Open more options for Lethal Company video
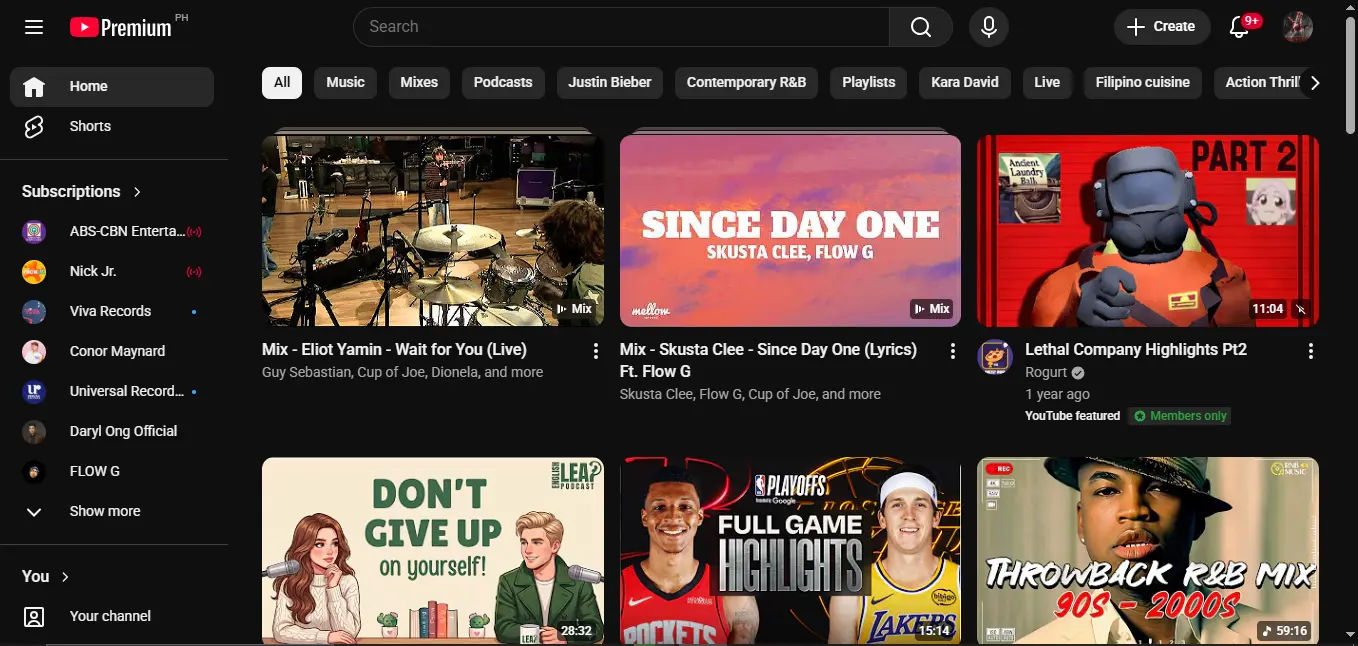Image resolution: width=1358 pixels, height=646 pixels. pos(1310,351)
